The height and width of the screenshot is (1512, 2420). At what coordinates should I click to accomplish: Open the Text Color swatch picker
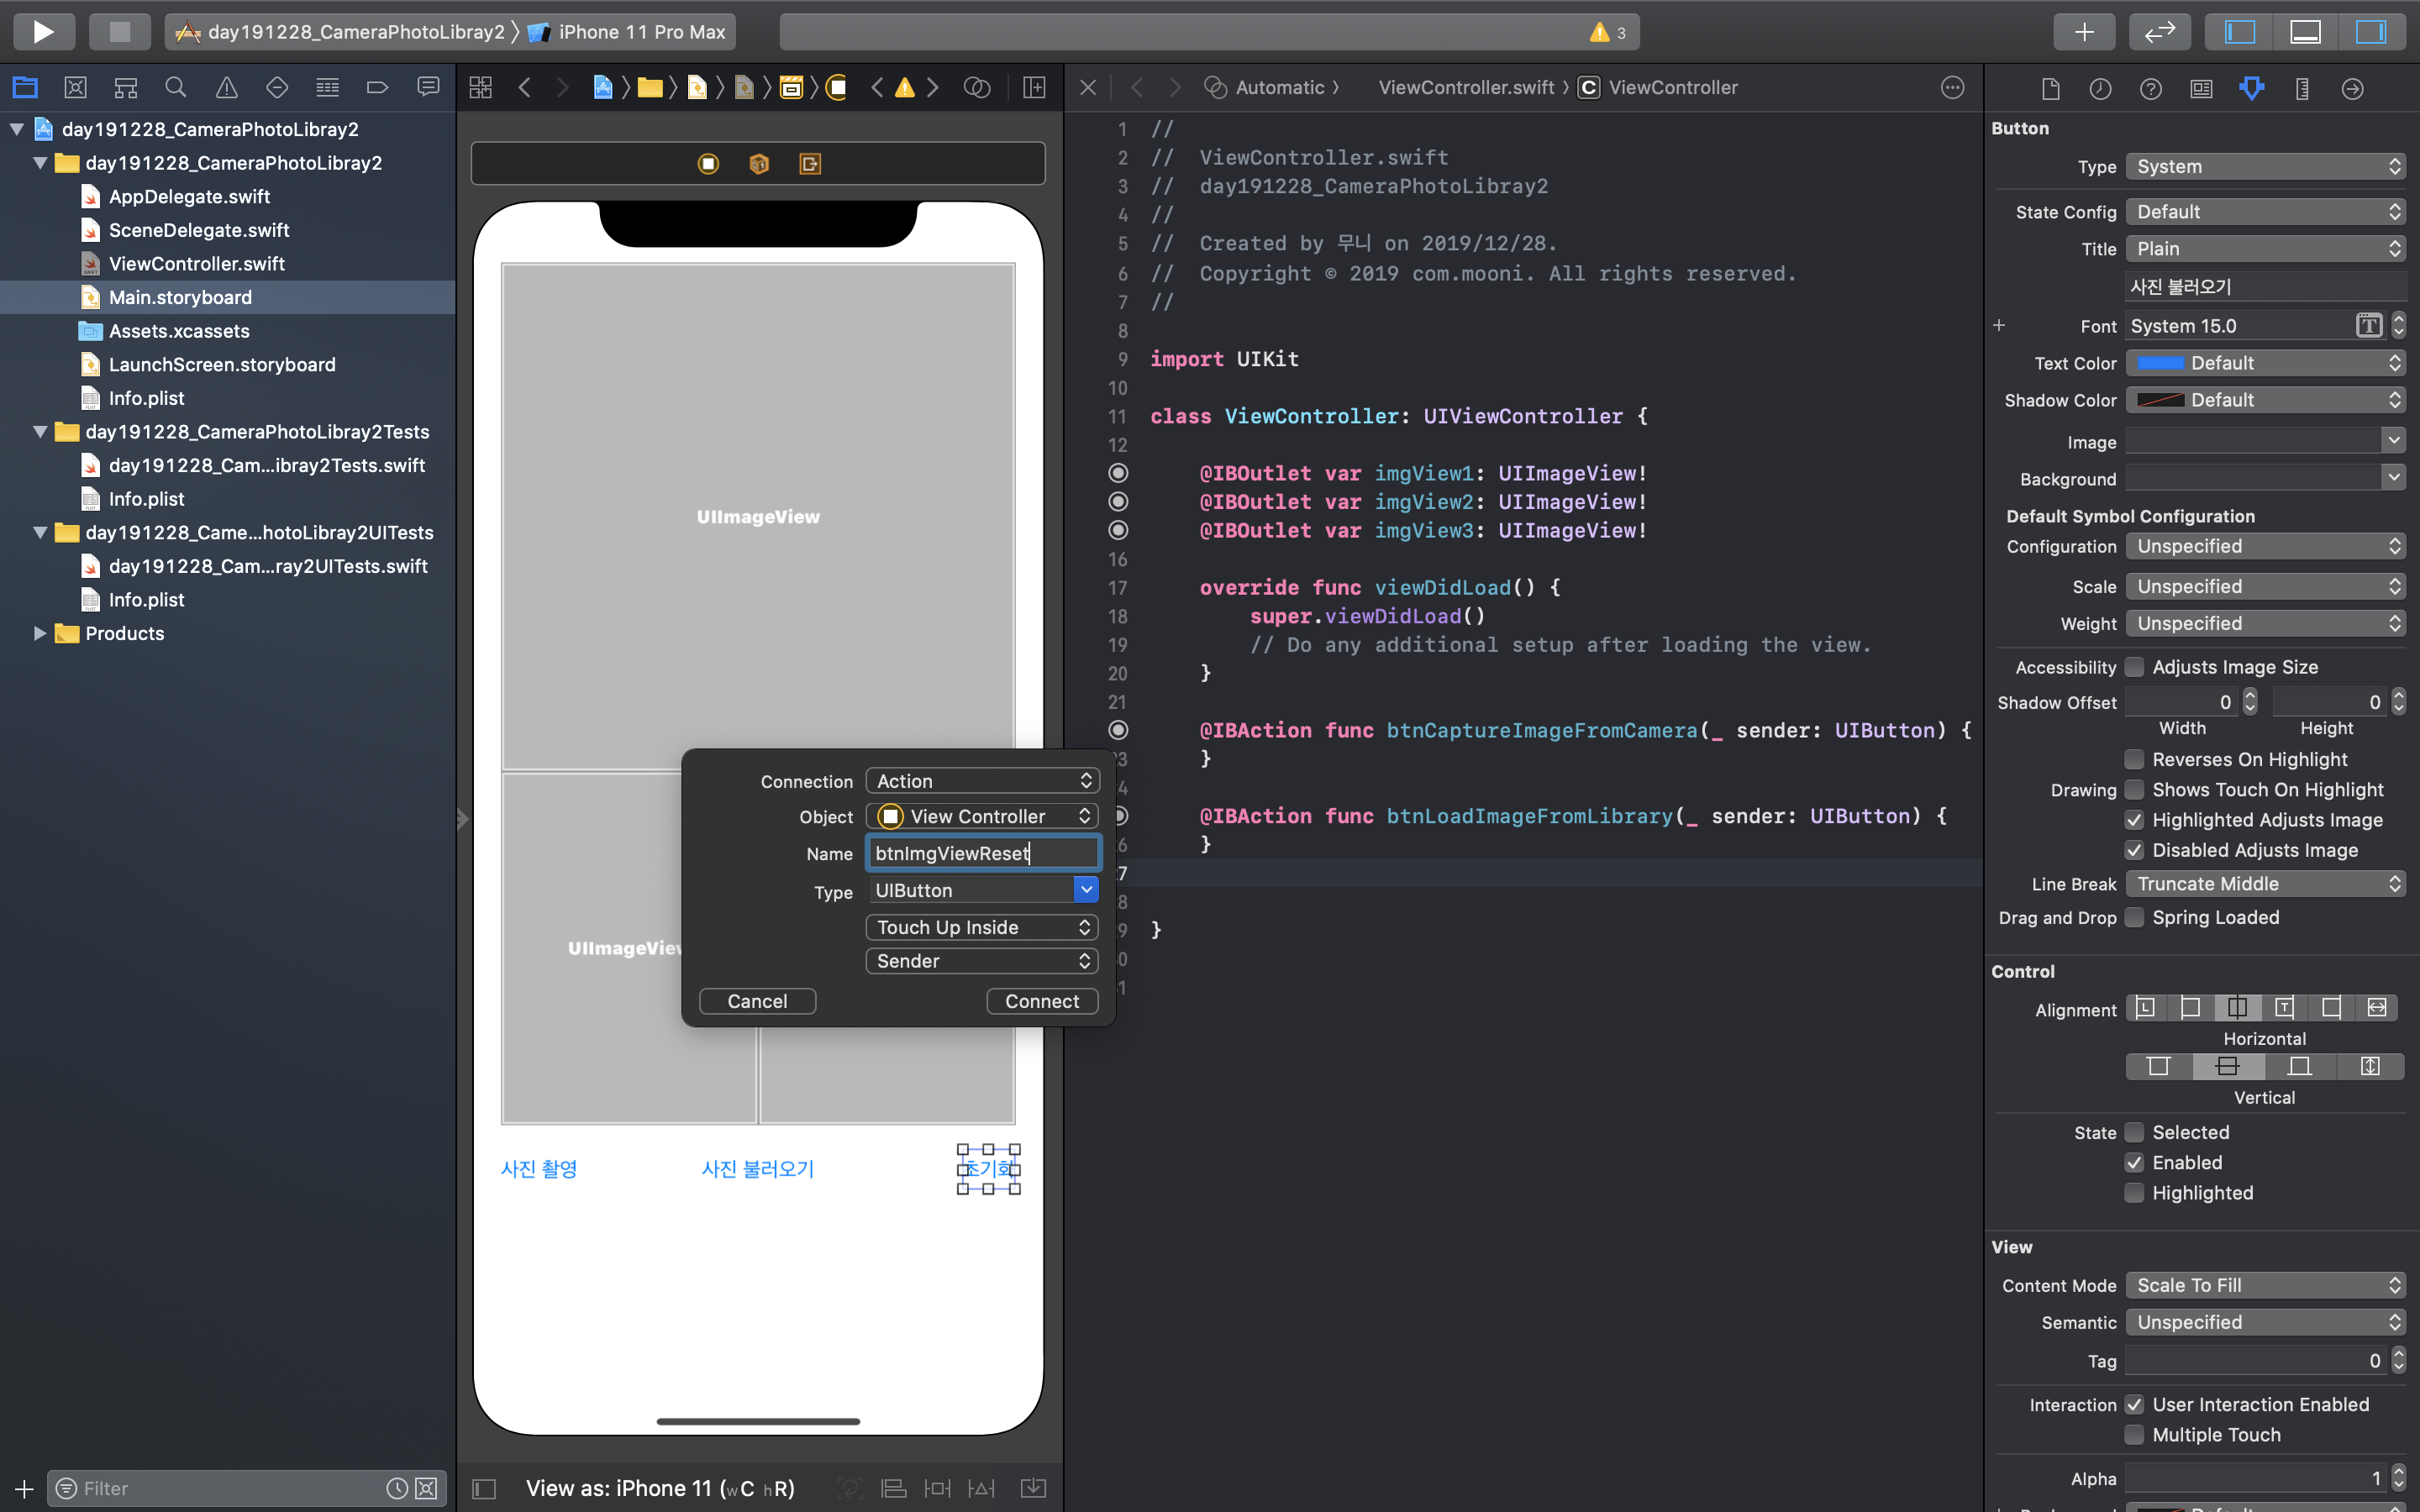point(2160,363)
